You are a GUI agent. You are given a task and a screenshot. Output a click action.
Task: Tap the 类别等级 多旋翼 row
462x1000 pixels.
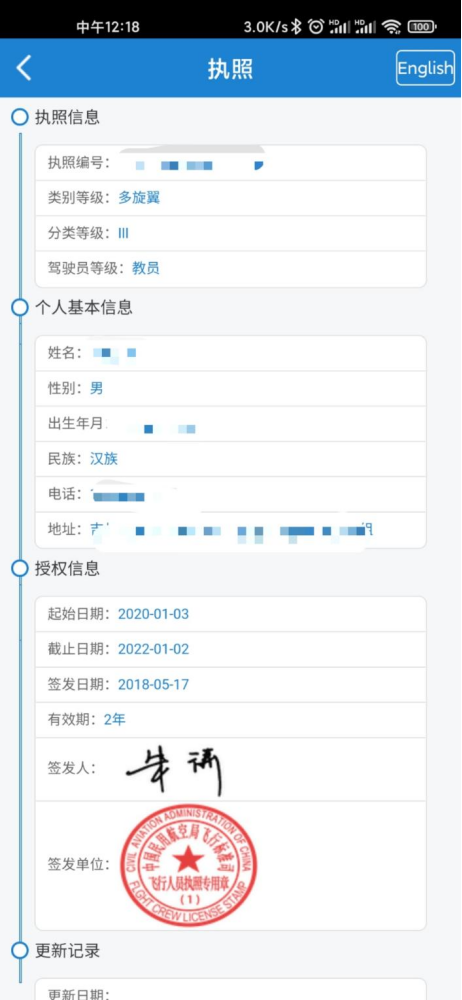pos(230,198)
